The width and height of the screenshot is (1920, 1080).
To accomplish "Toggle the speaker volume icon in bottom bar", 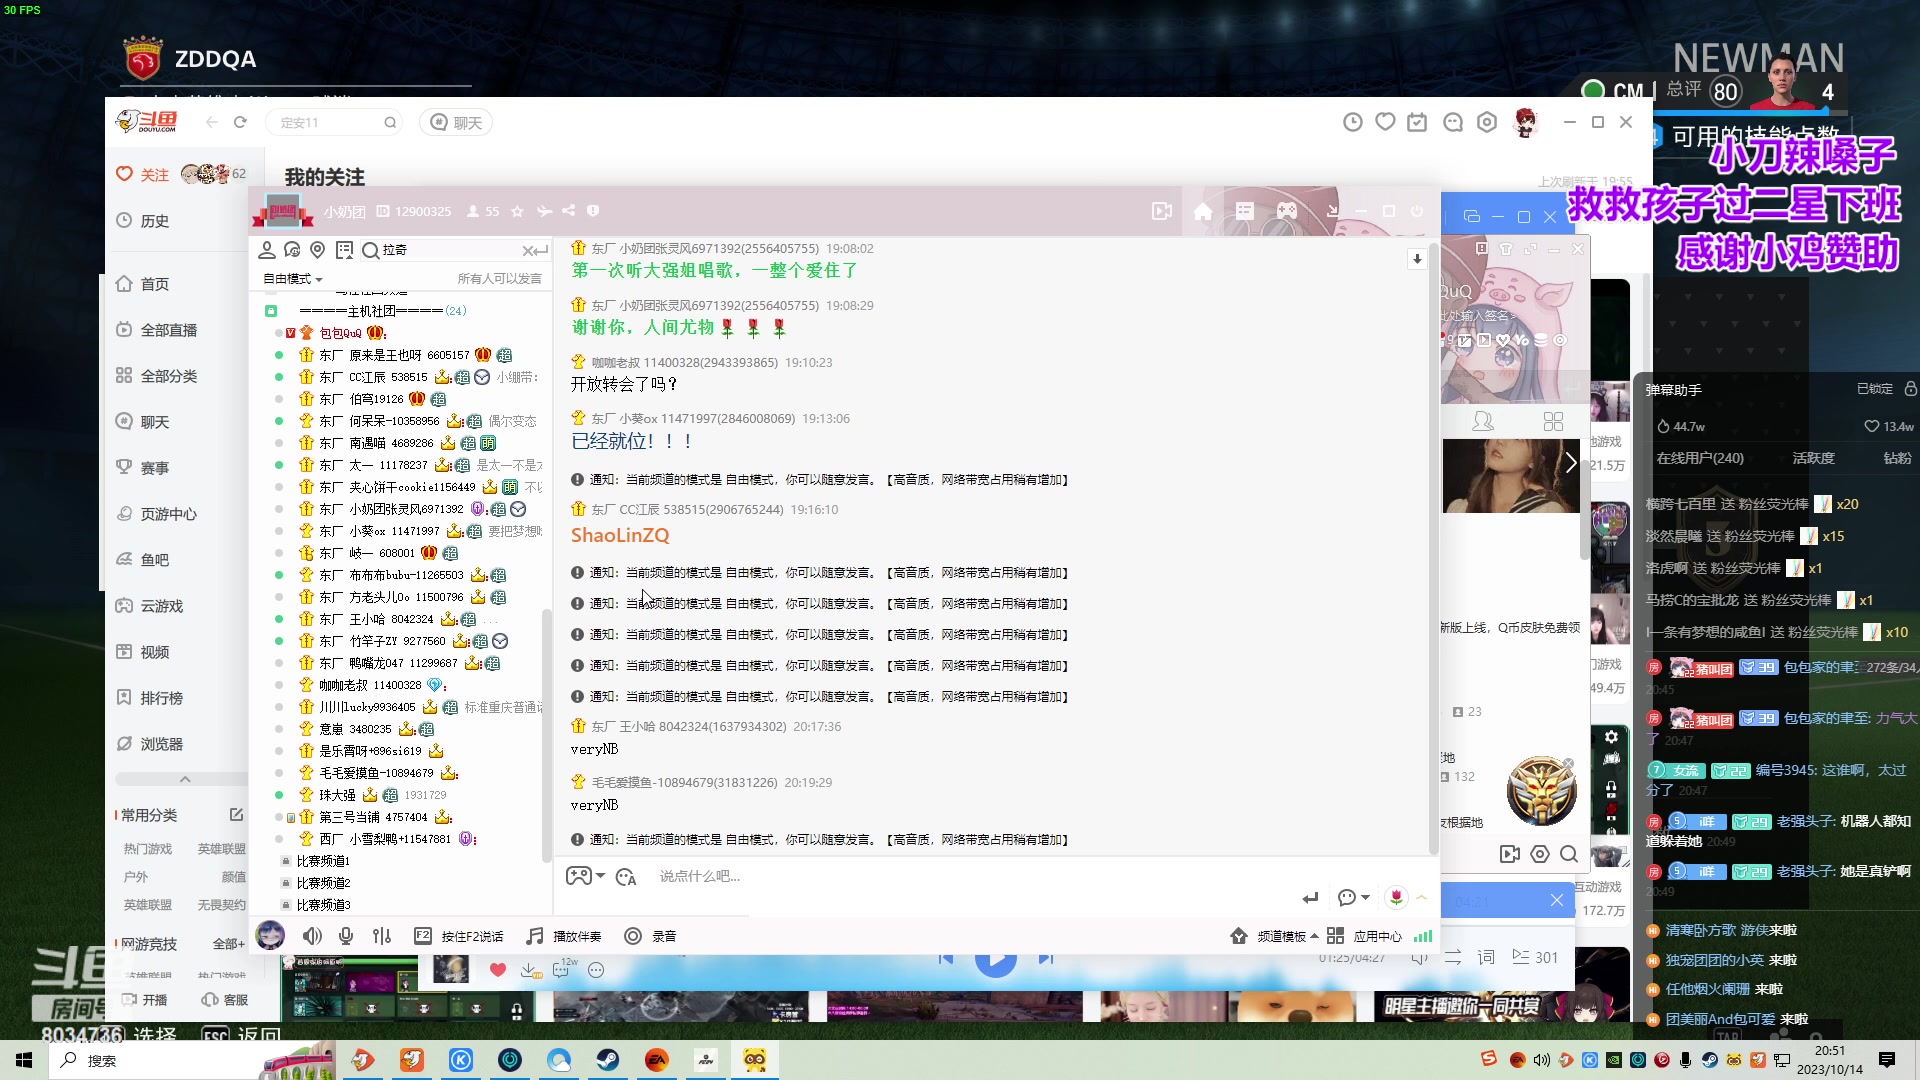I will (x=313, y=936).
